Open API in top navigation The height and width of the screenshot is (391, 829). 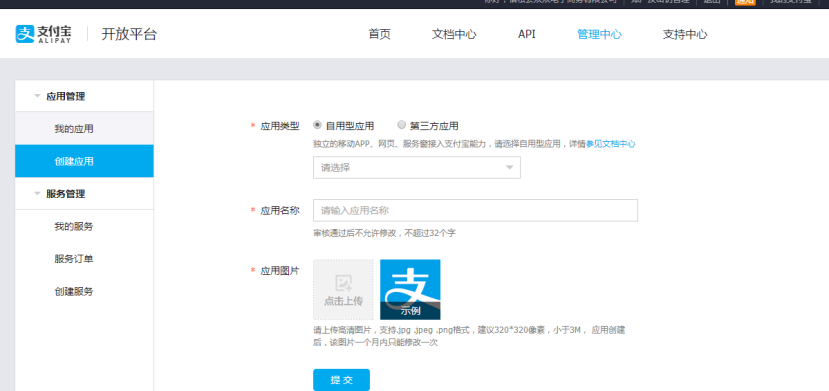(527, 34)
